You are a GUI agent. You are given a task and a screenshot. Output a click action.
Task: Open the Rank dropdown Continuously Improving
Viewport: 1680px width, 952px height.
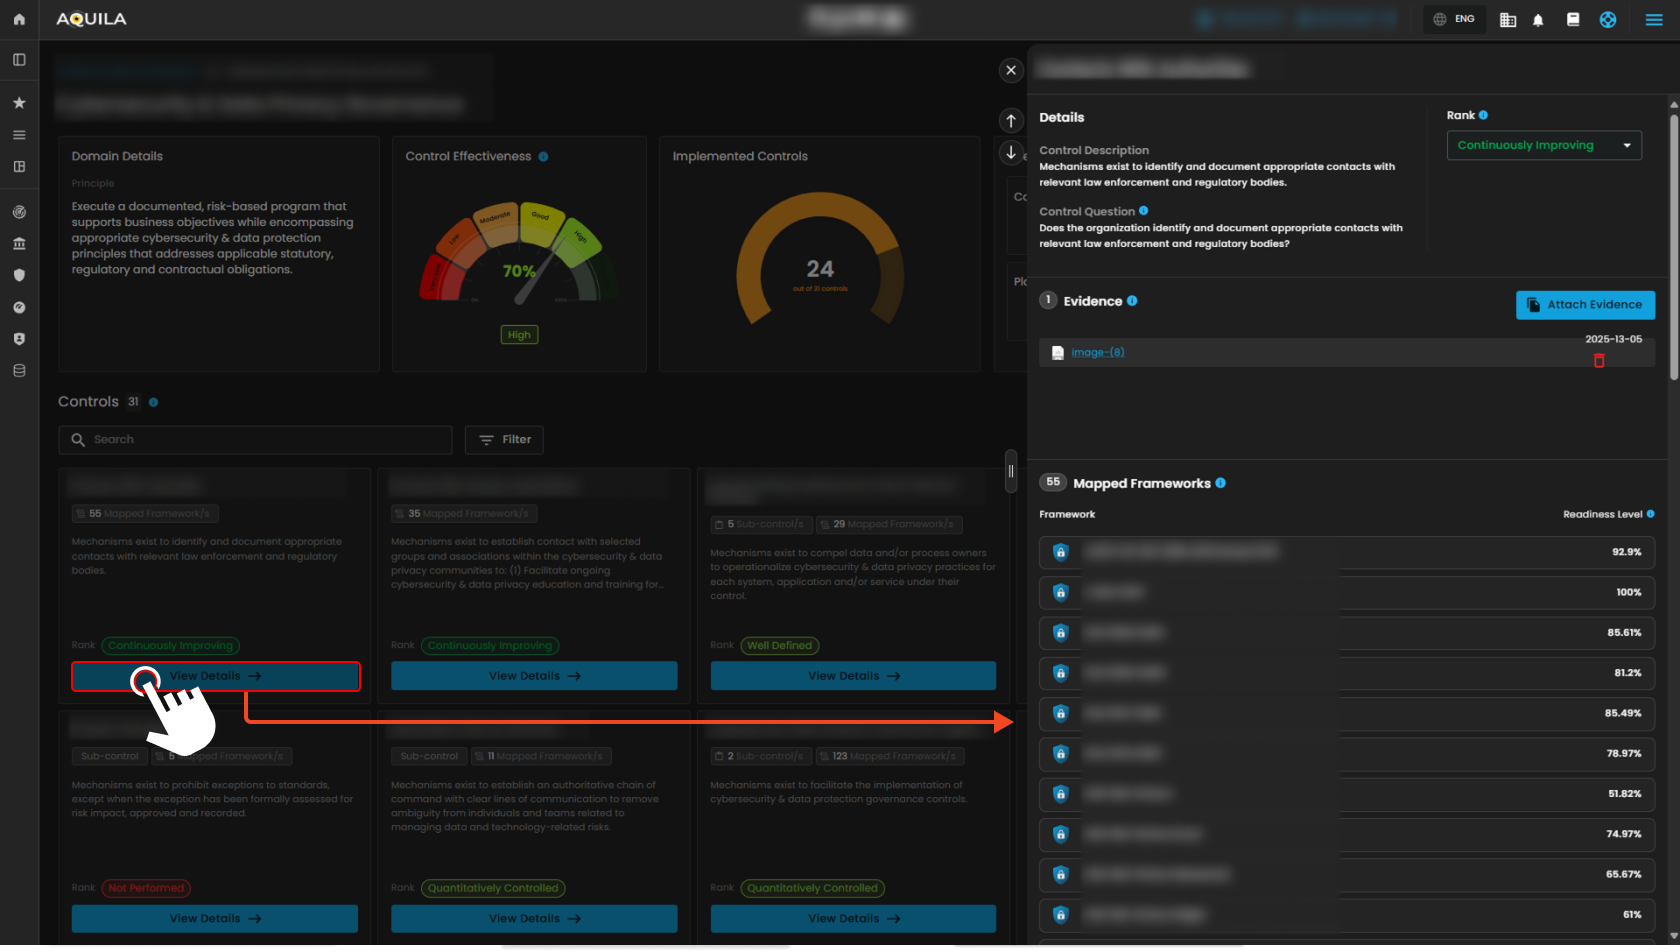click(1543, 146)
